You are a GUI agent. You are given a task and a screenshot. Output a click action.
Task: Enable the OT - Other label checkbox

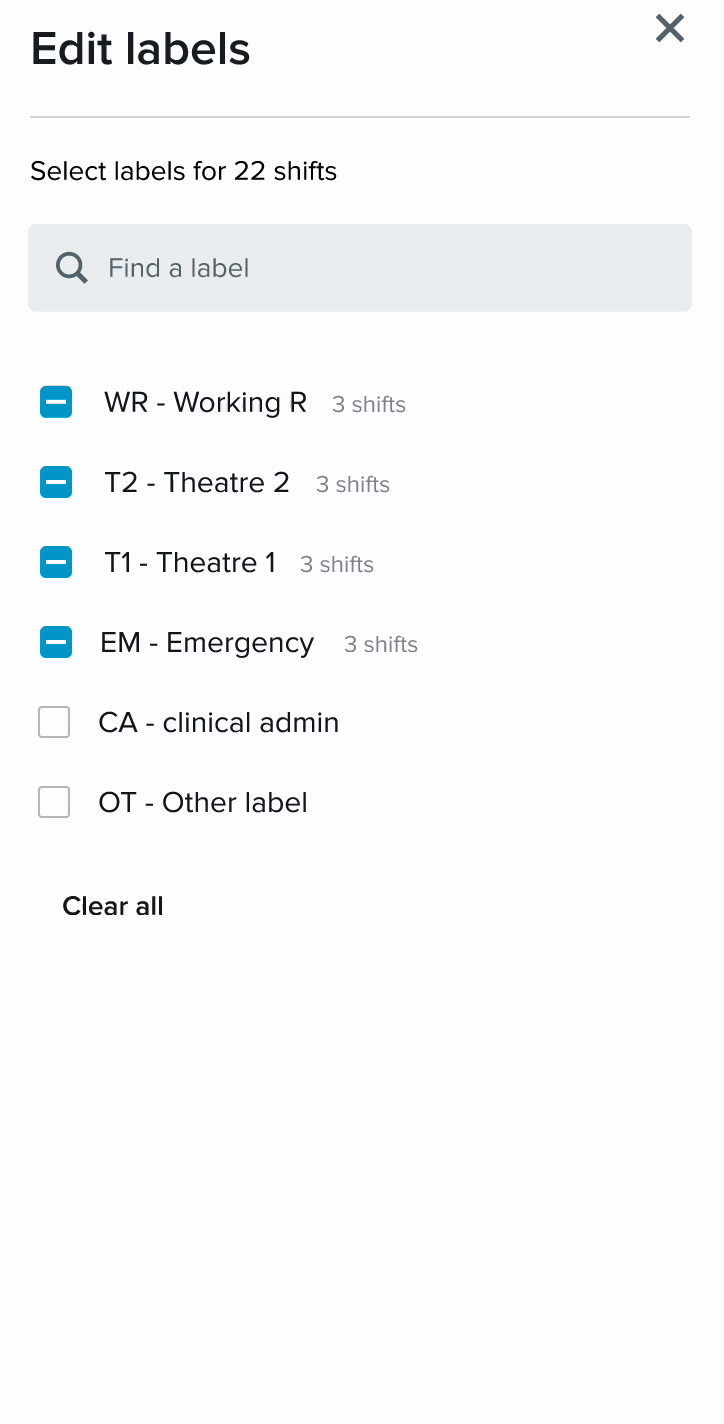[x=54, y=802]
